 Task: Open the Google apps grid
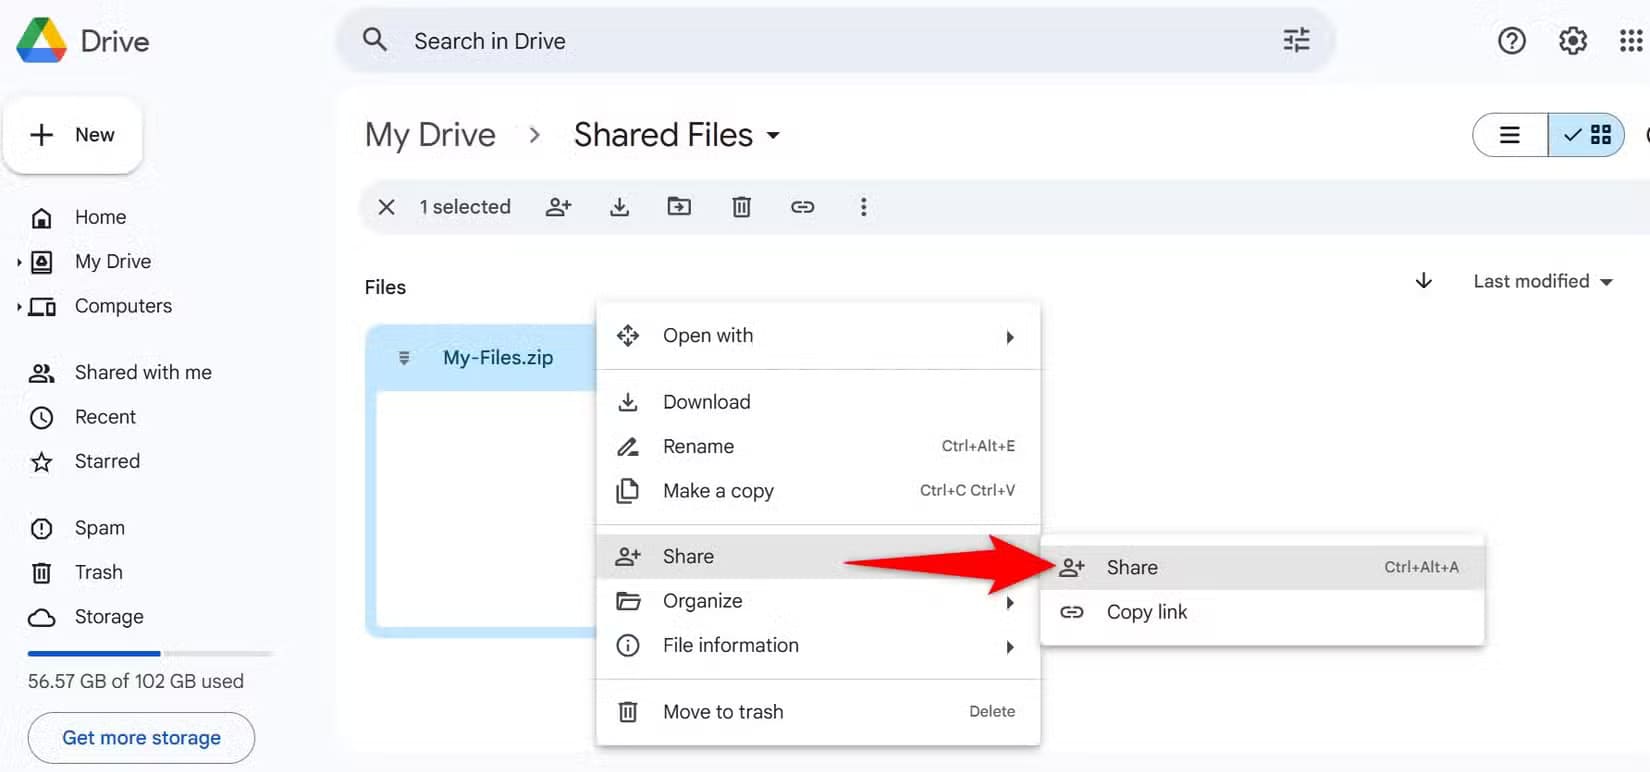click(1630, 41)
